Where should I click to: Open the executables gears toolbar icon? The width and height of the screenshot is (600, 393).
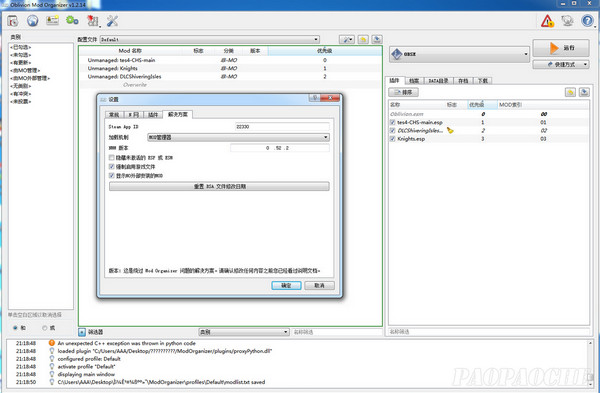pyautogui.click(x=72, y=21)
